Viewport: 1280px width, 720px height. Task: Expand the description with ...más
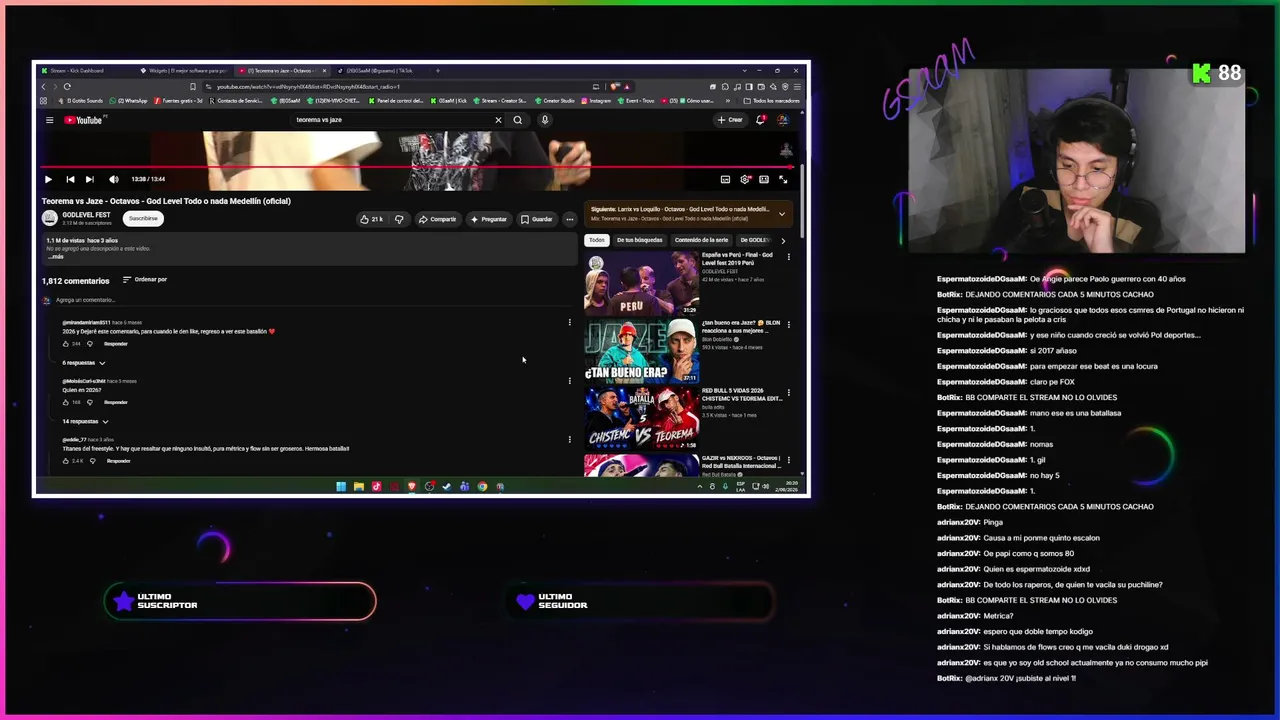pos(55,257)
